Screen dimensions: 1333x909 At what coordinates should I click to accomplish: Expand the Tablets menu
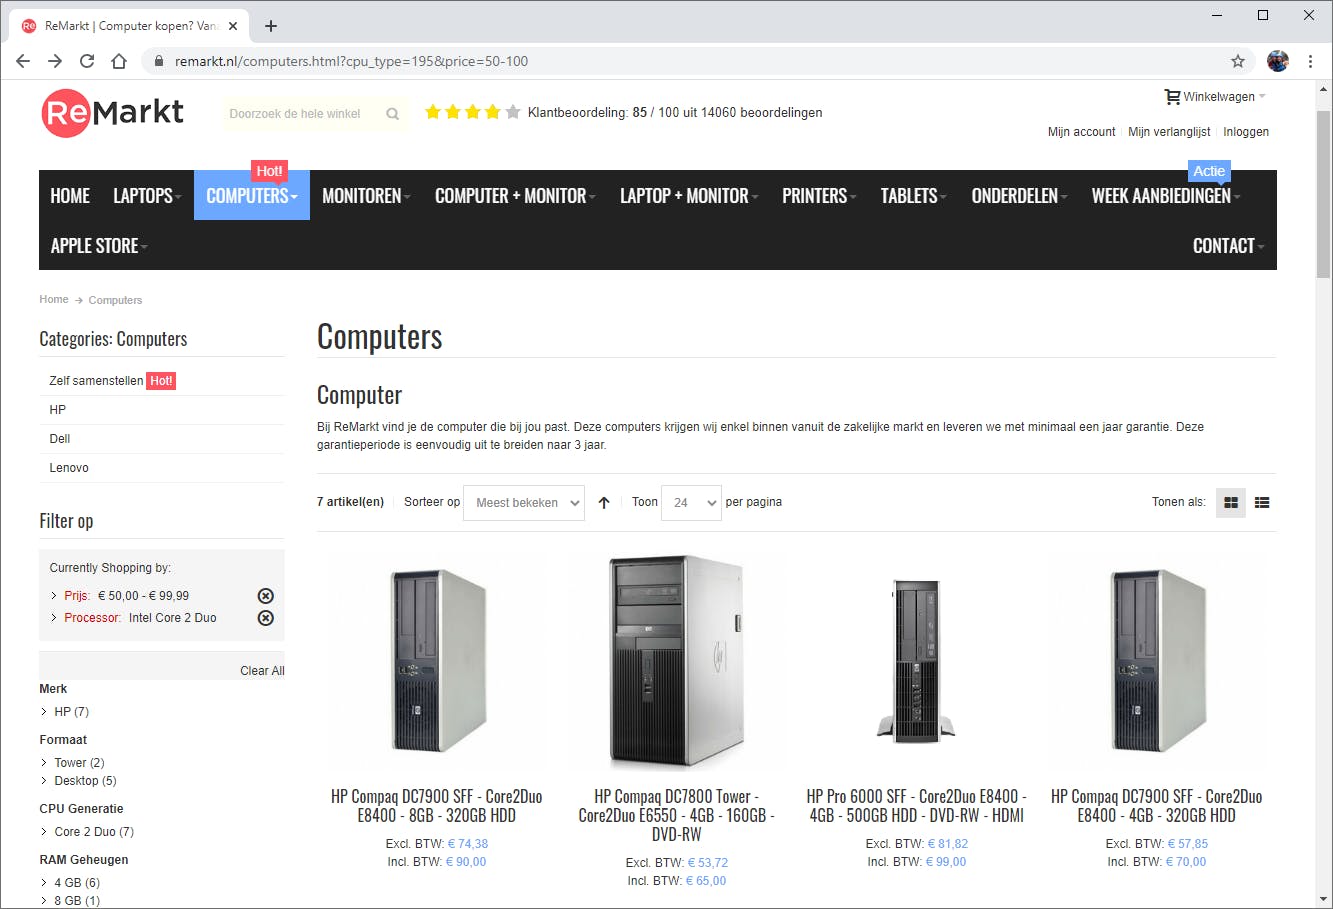point(914,196)
